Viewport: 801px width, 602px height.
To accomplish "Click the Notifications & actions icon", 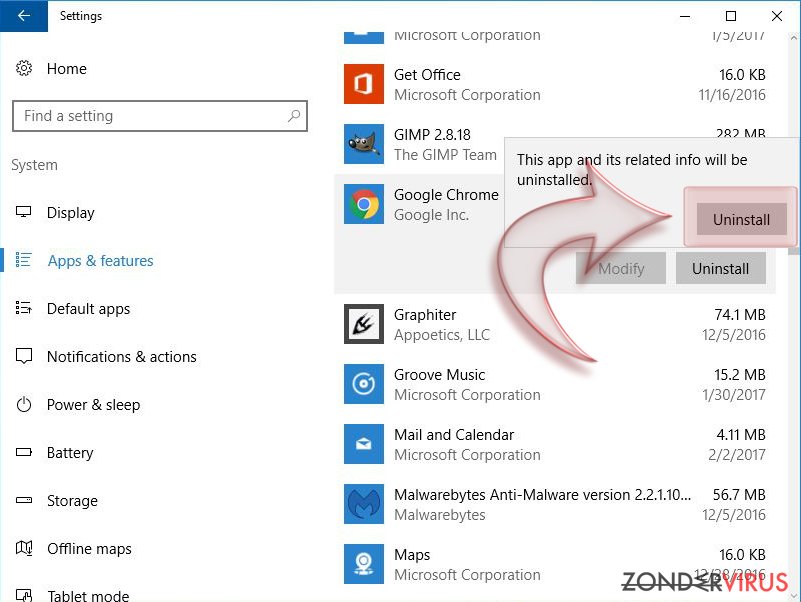I will 23,356.
